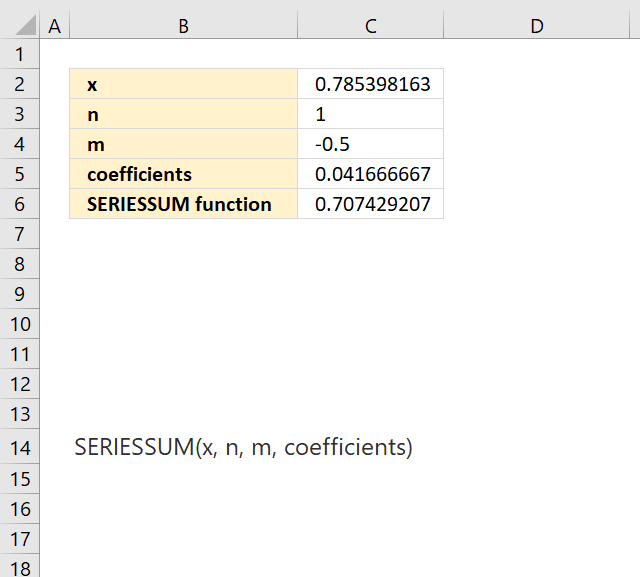Select row 5 header
This screenshot has height=577, width=640.
pos(20,174)
